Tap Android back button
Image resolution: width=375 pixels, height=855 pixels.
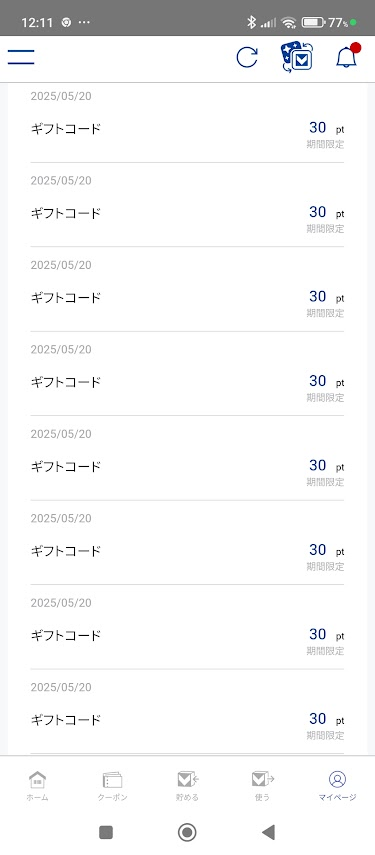pos(268,832)
